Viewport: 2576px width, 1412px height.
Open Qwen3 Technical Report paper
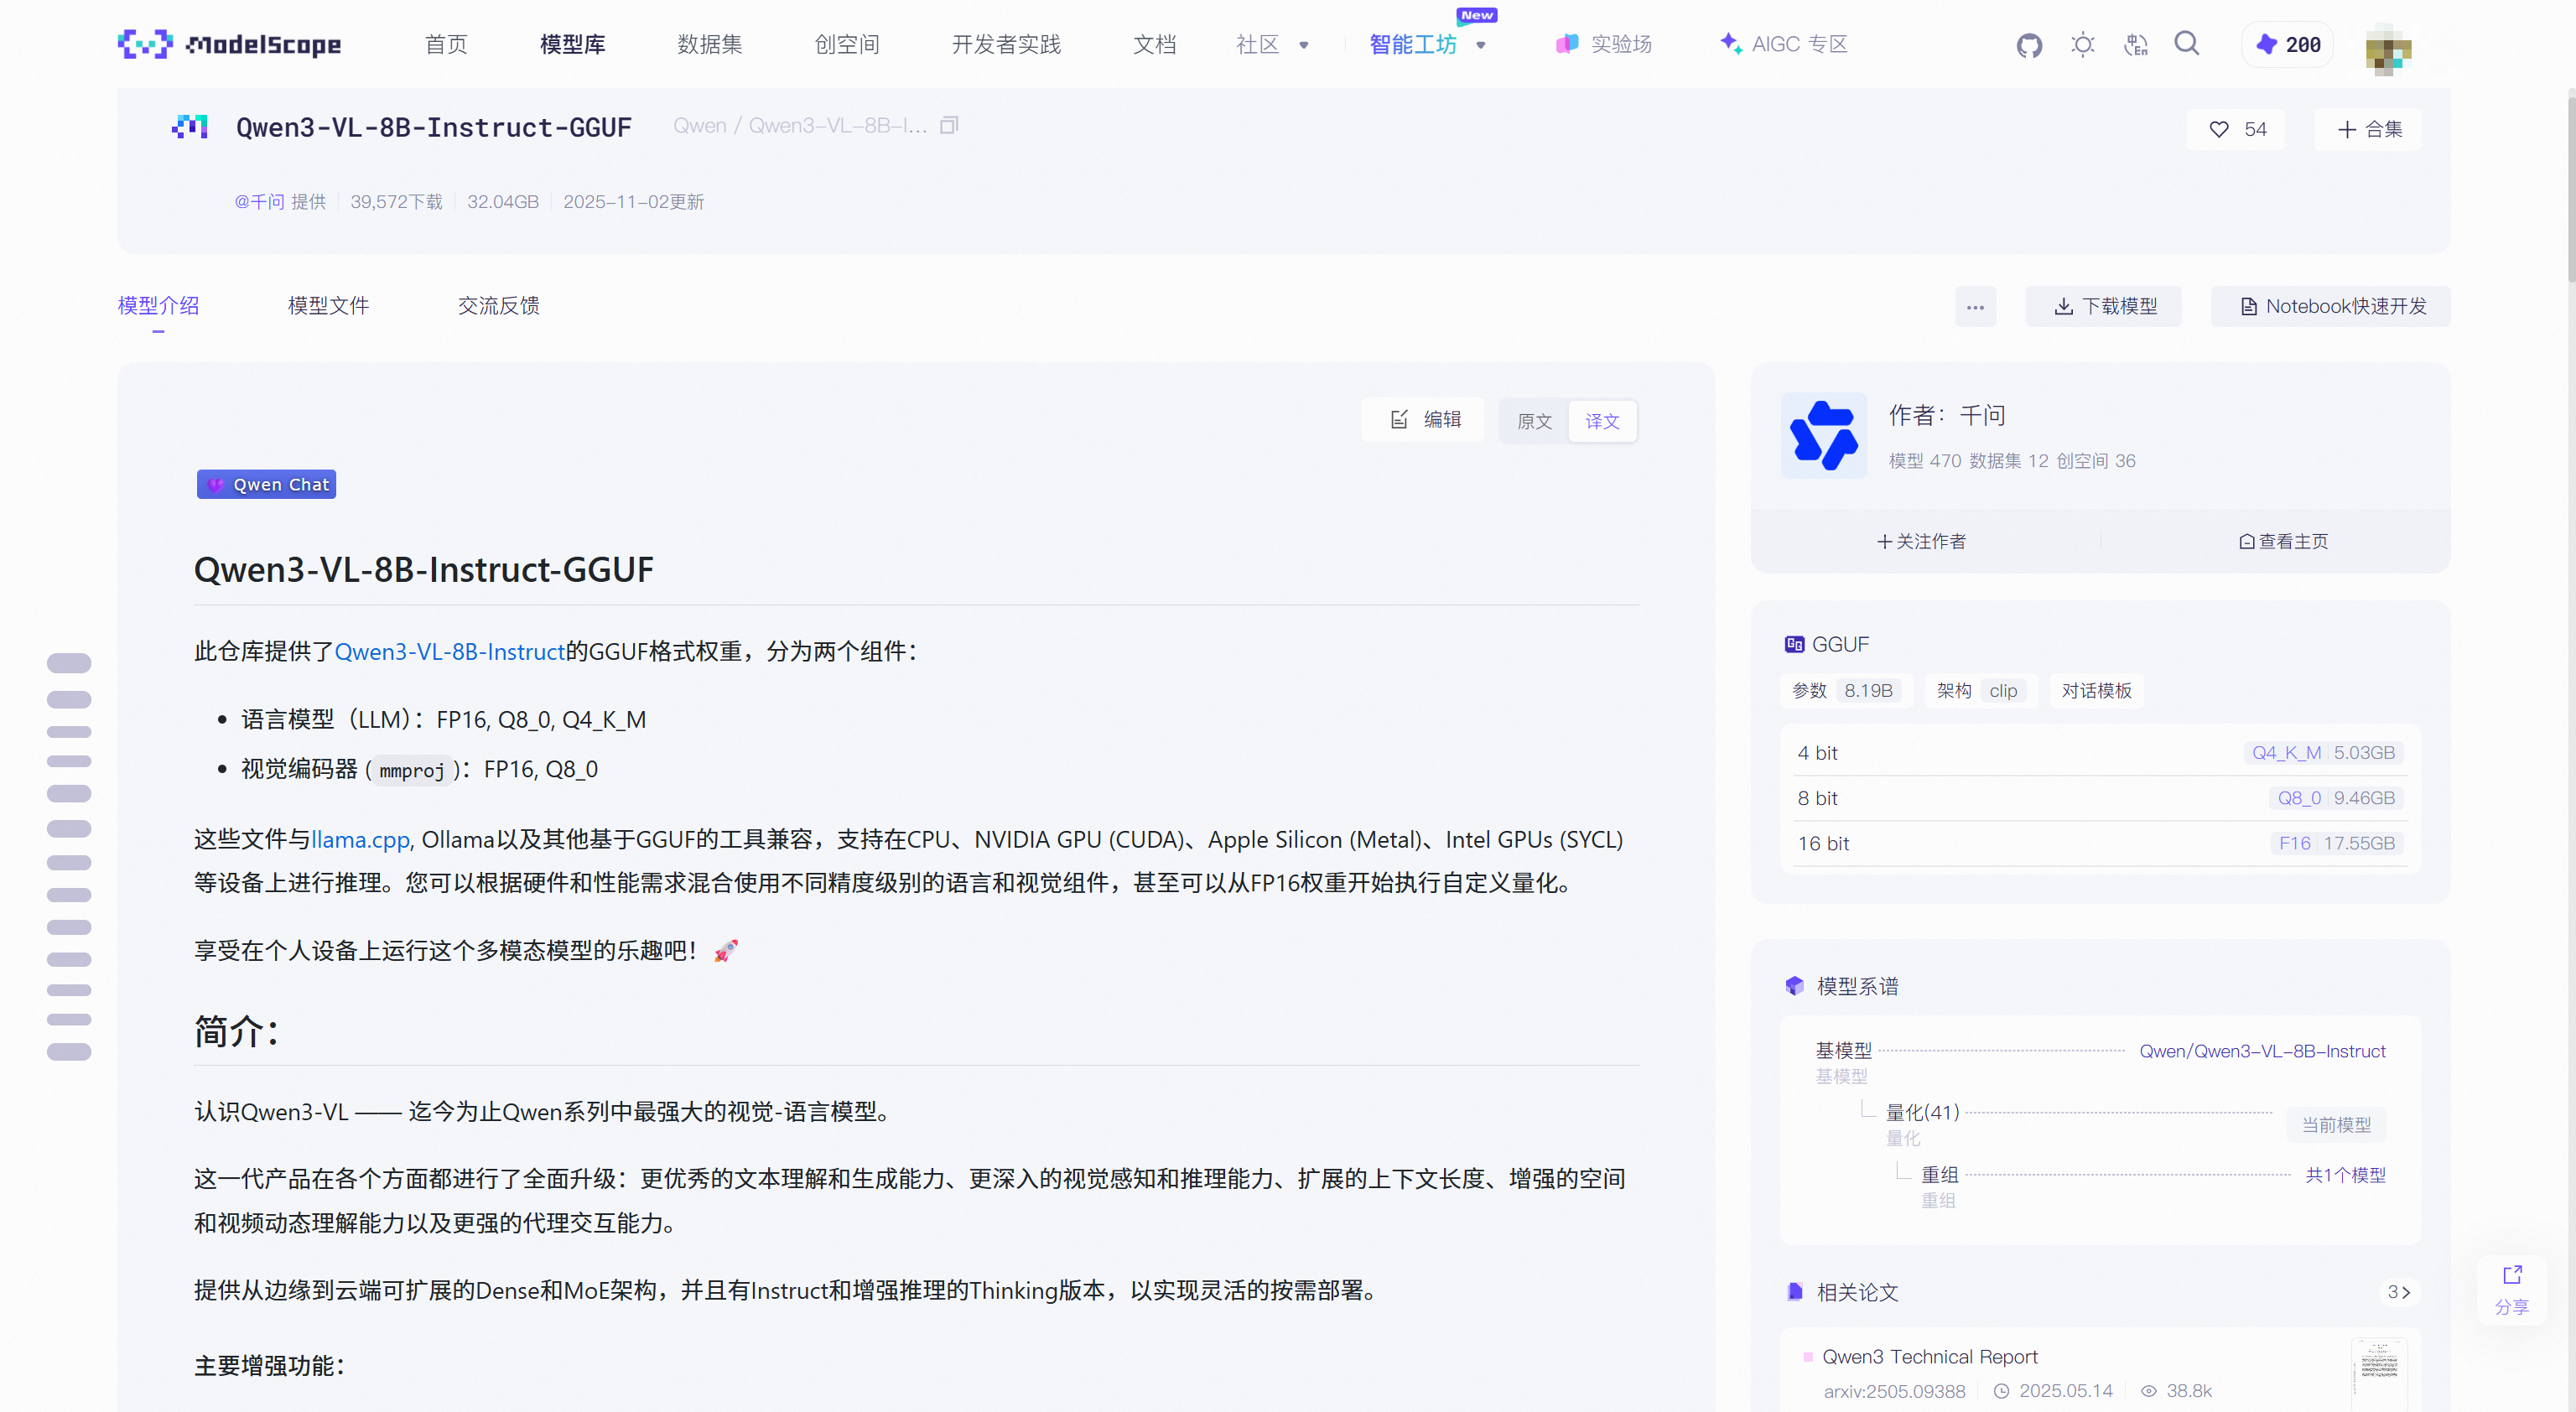1930,1357
